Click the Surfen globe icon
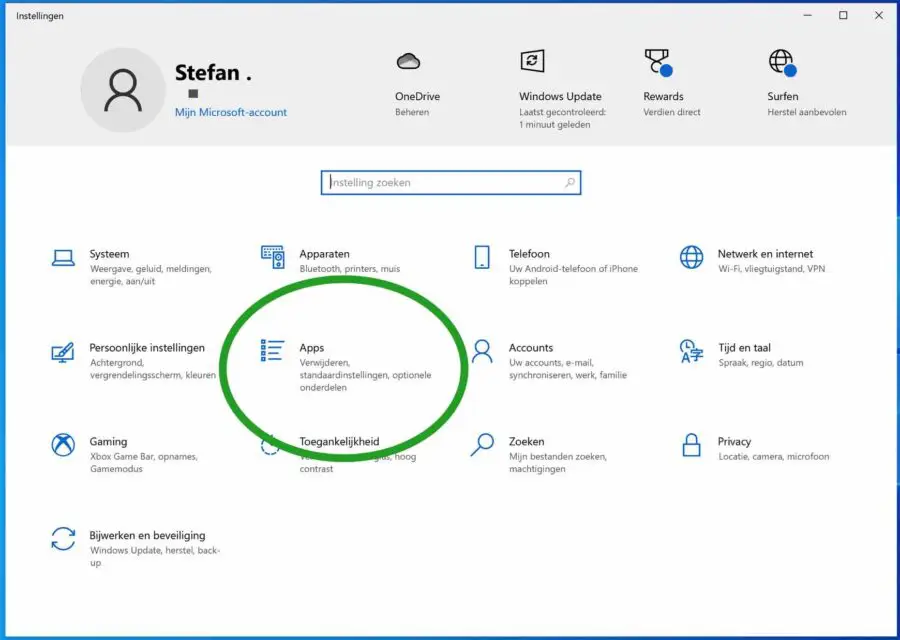Image resolution: width=900 pixels, height=640 pixels. pyautogui.click(x=782, y=62)
